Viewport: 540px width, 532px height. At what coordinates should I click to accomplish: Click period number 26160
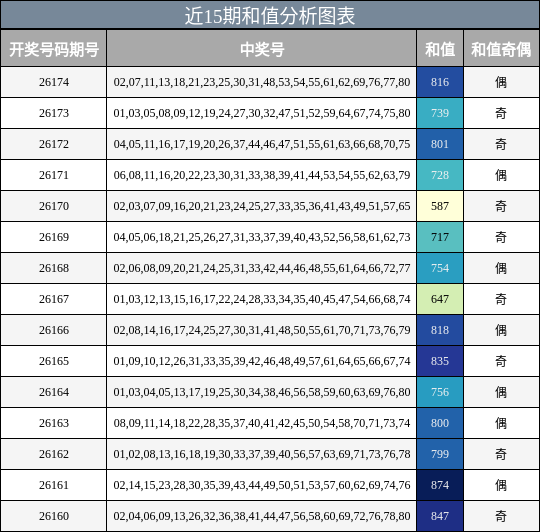point(54,516)
